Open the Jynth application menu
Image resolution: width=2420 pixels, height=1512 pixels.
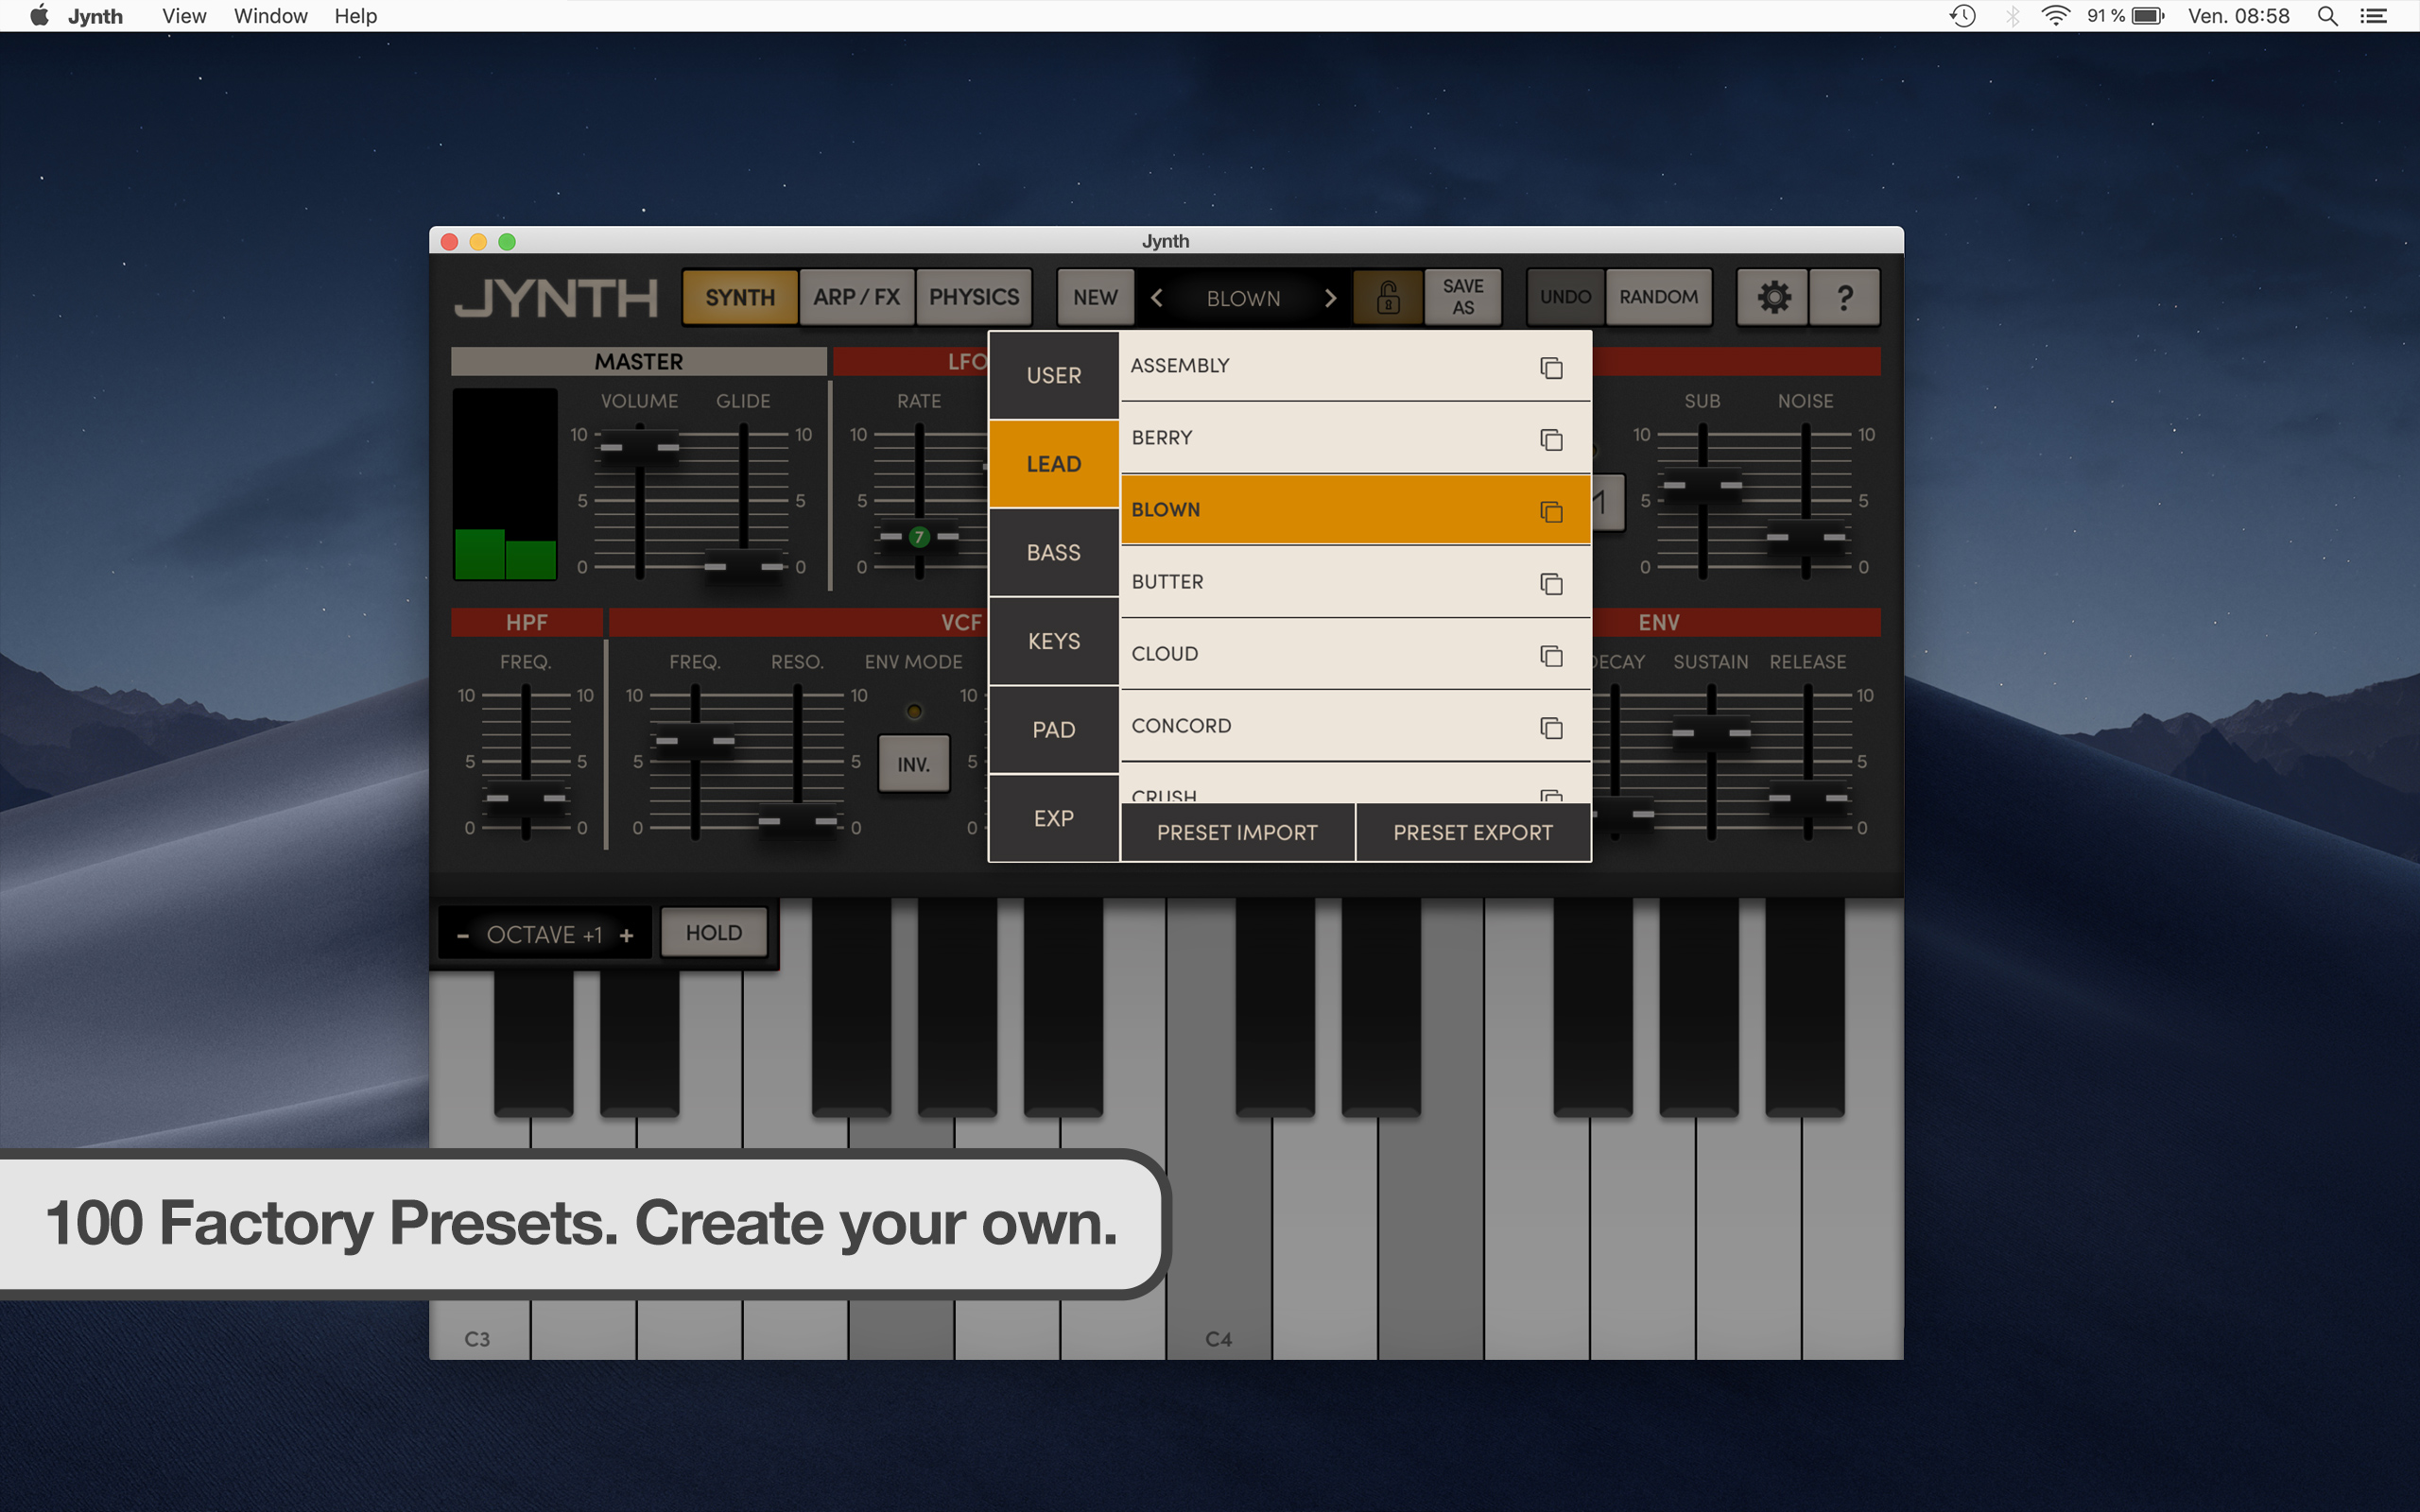point(95,15)
